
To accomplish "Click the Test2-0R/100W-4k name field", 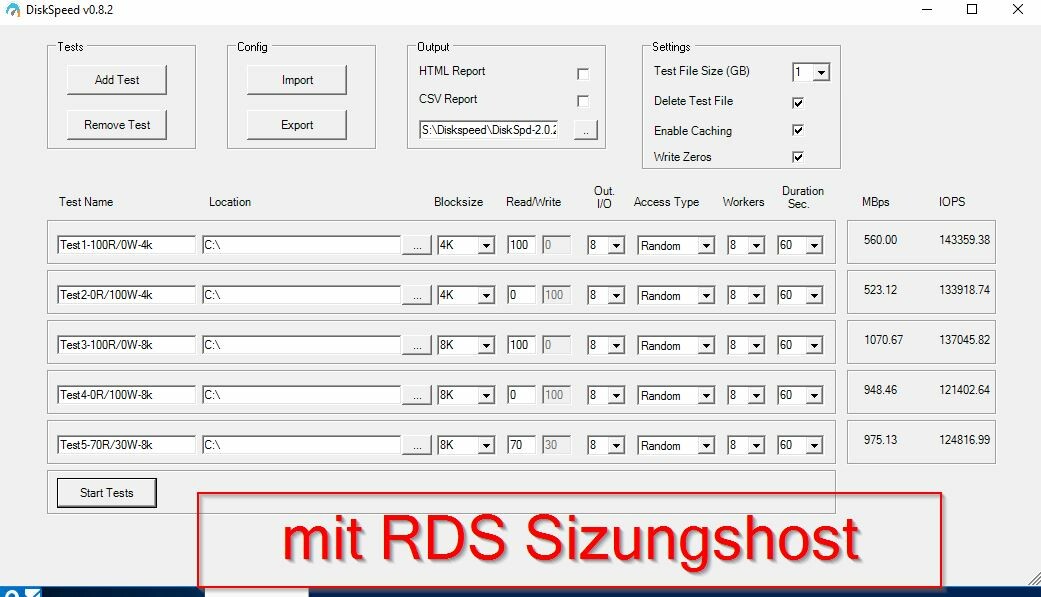I will pyautogui.click(x=126, y=295).
